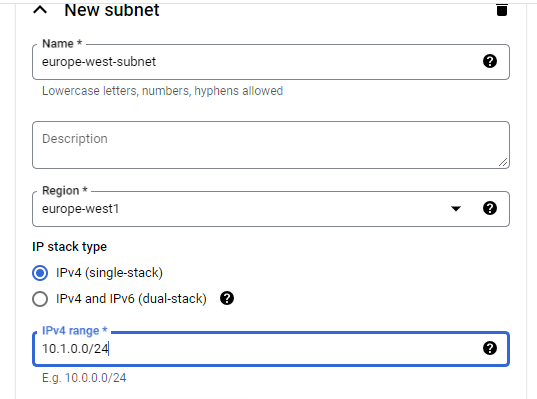Open help icon for the Region field
537x399 pixels.
point(490,208)
